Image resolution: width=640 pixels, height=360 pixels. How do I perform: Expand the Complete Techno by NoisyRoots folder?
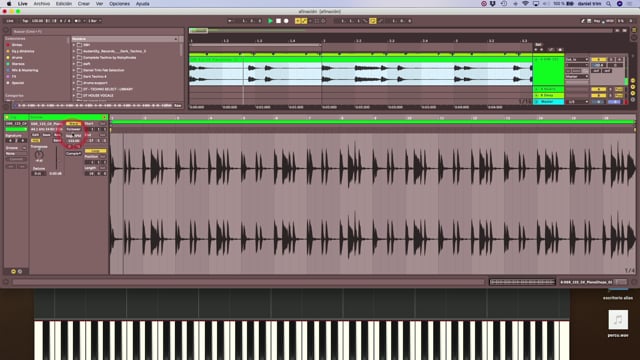click(x=74, y=58)
